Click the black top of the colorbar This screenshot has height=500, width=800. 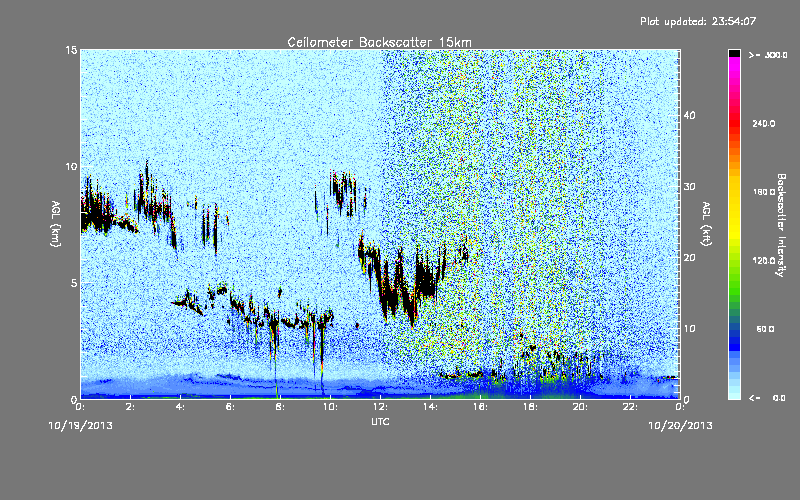click(x=734, y=53)
